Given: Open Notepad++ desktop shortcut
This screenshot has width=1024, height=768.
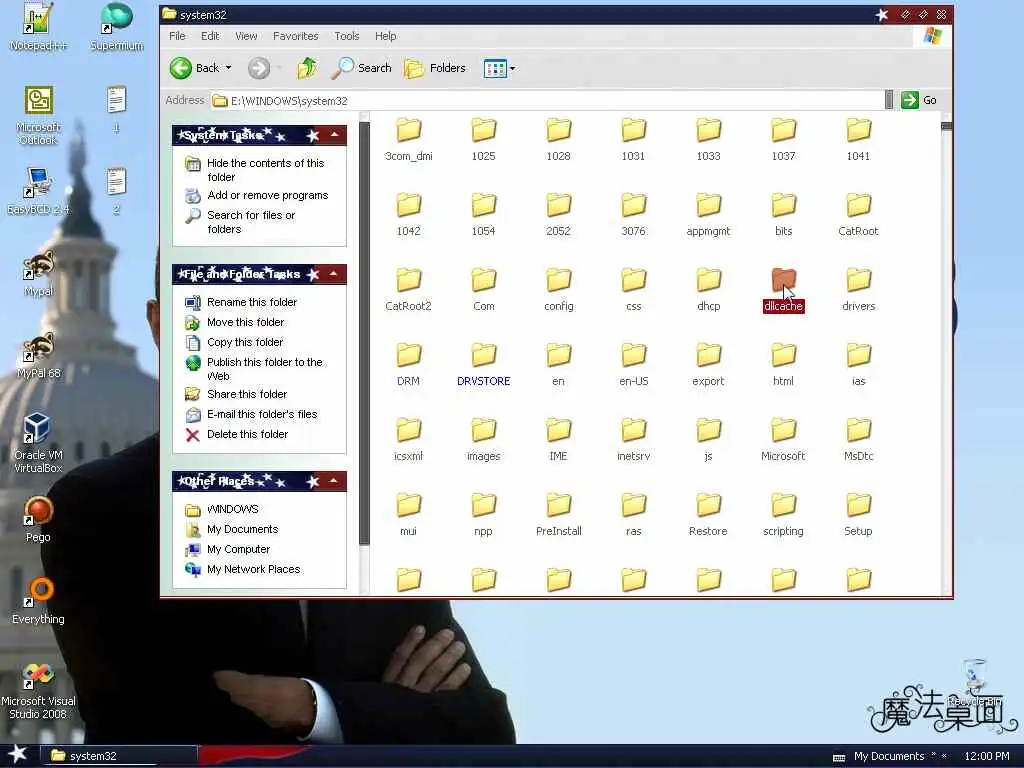Looking at the screenshot, I should (x=38, y=27).
